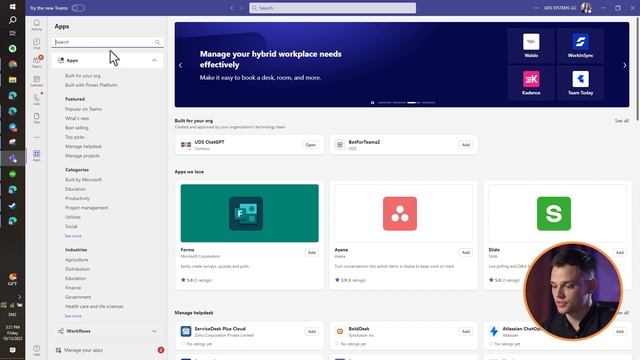640x360 pixels.
Task: Click the Kadence app tile in banner
Action: [531, 83]
